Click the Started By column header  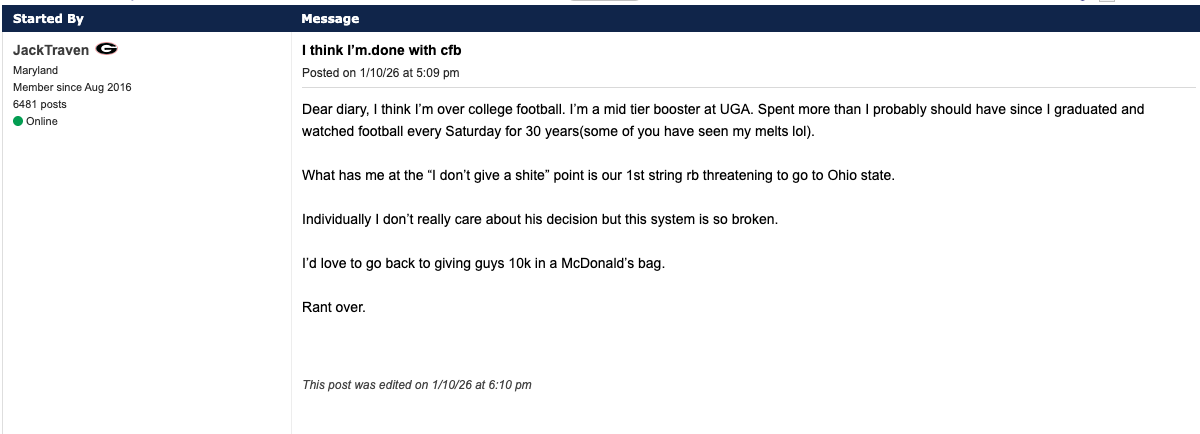coord(48,19)
